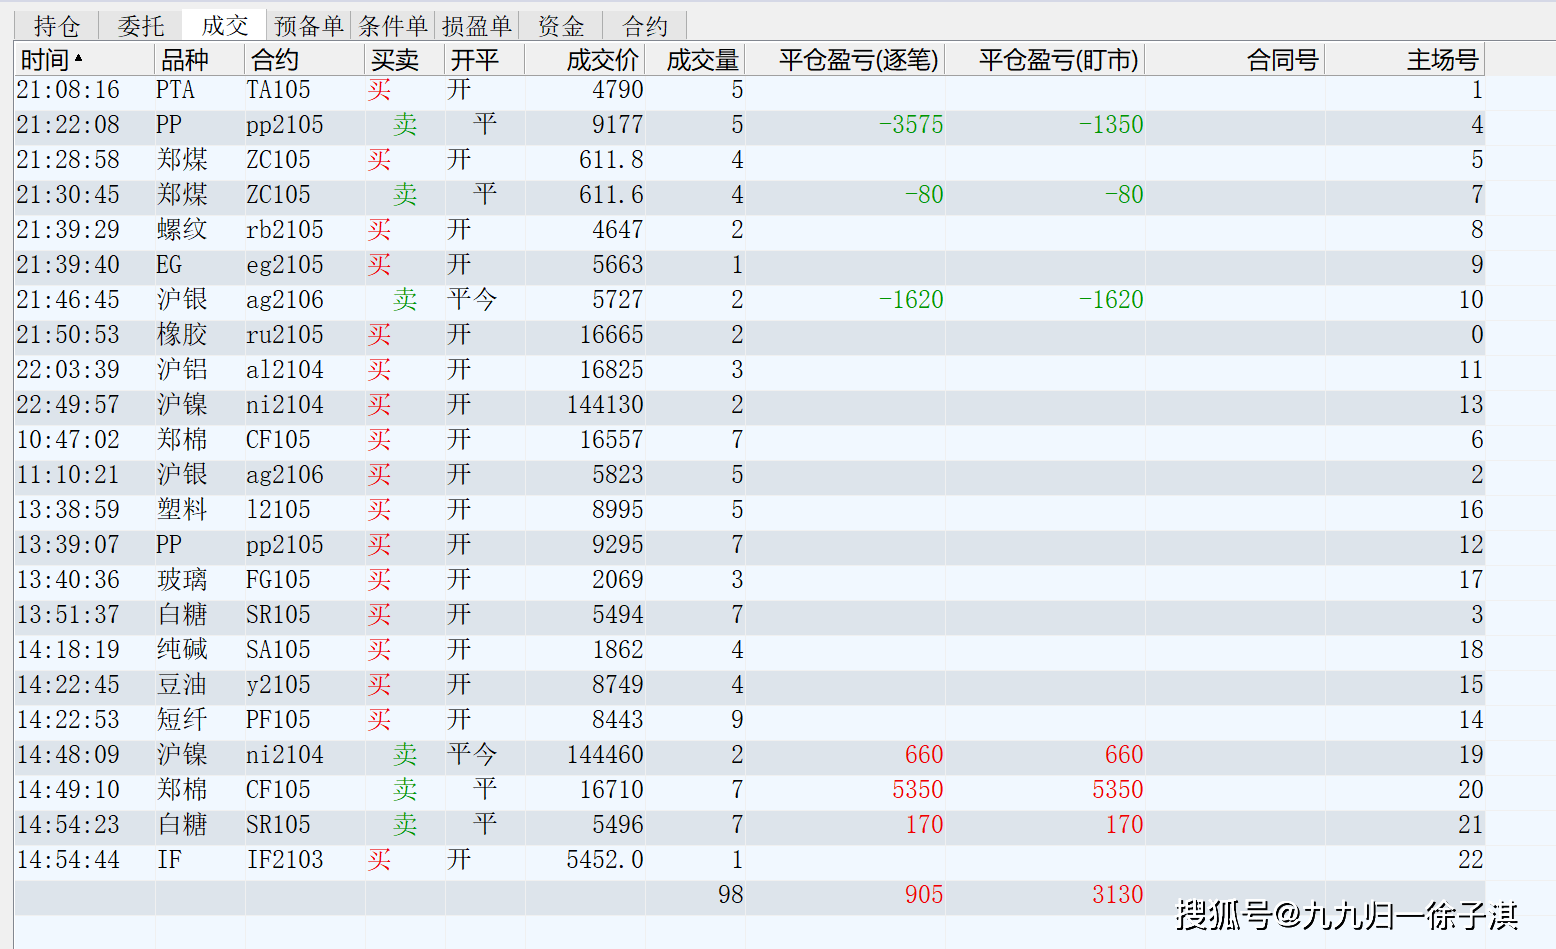The height and width of the screenshot is (949, 1556).
Task: Select time 13:51:37
Action: click(x=68, y=615)
